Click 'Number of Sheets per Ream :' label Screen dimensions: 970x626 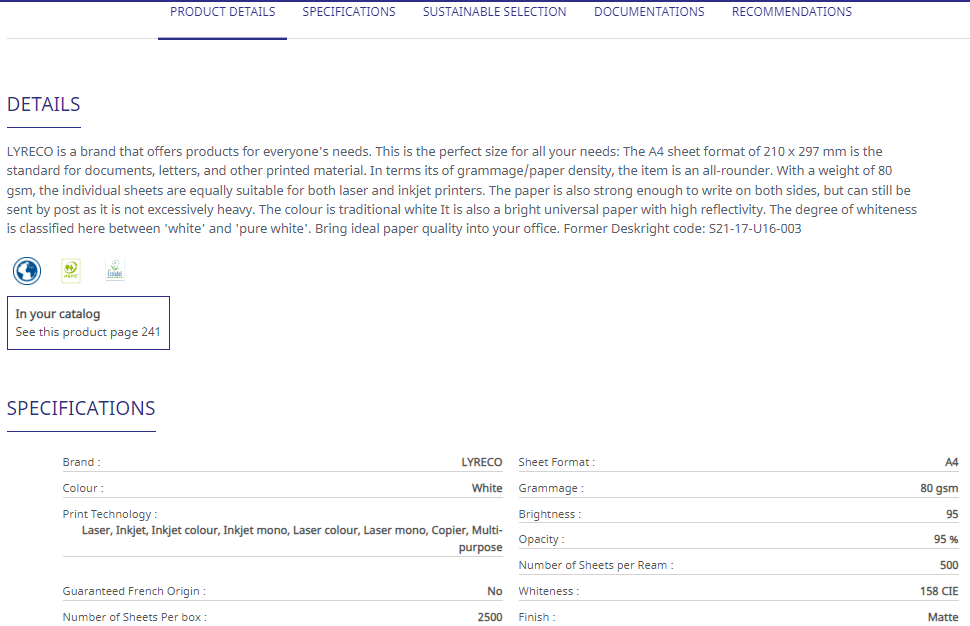pos(596,565)
